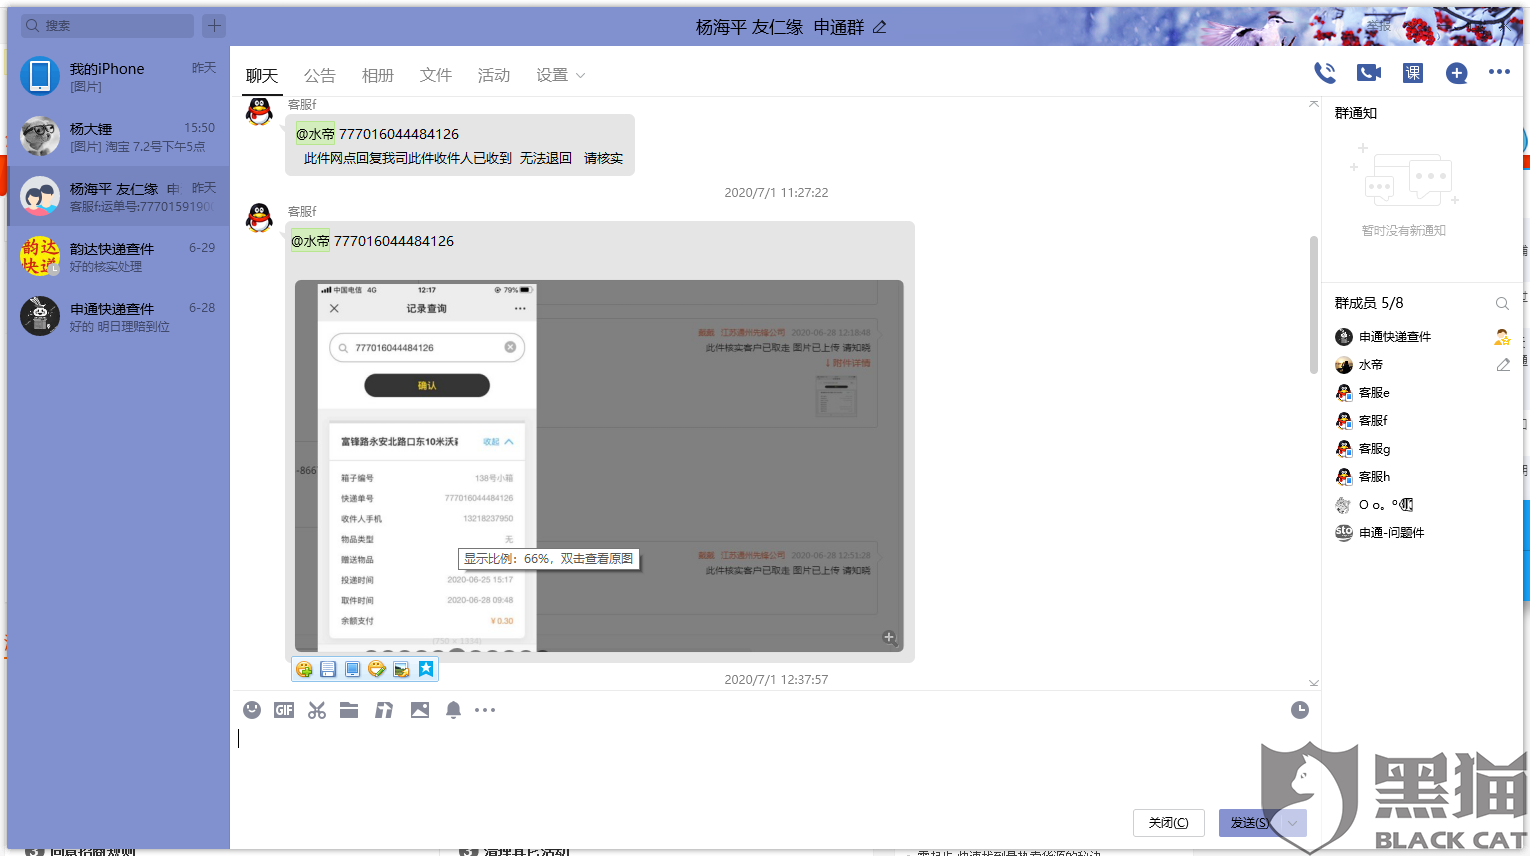Switch to the 相册 tab

378,75
